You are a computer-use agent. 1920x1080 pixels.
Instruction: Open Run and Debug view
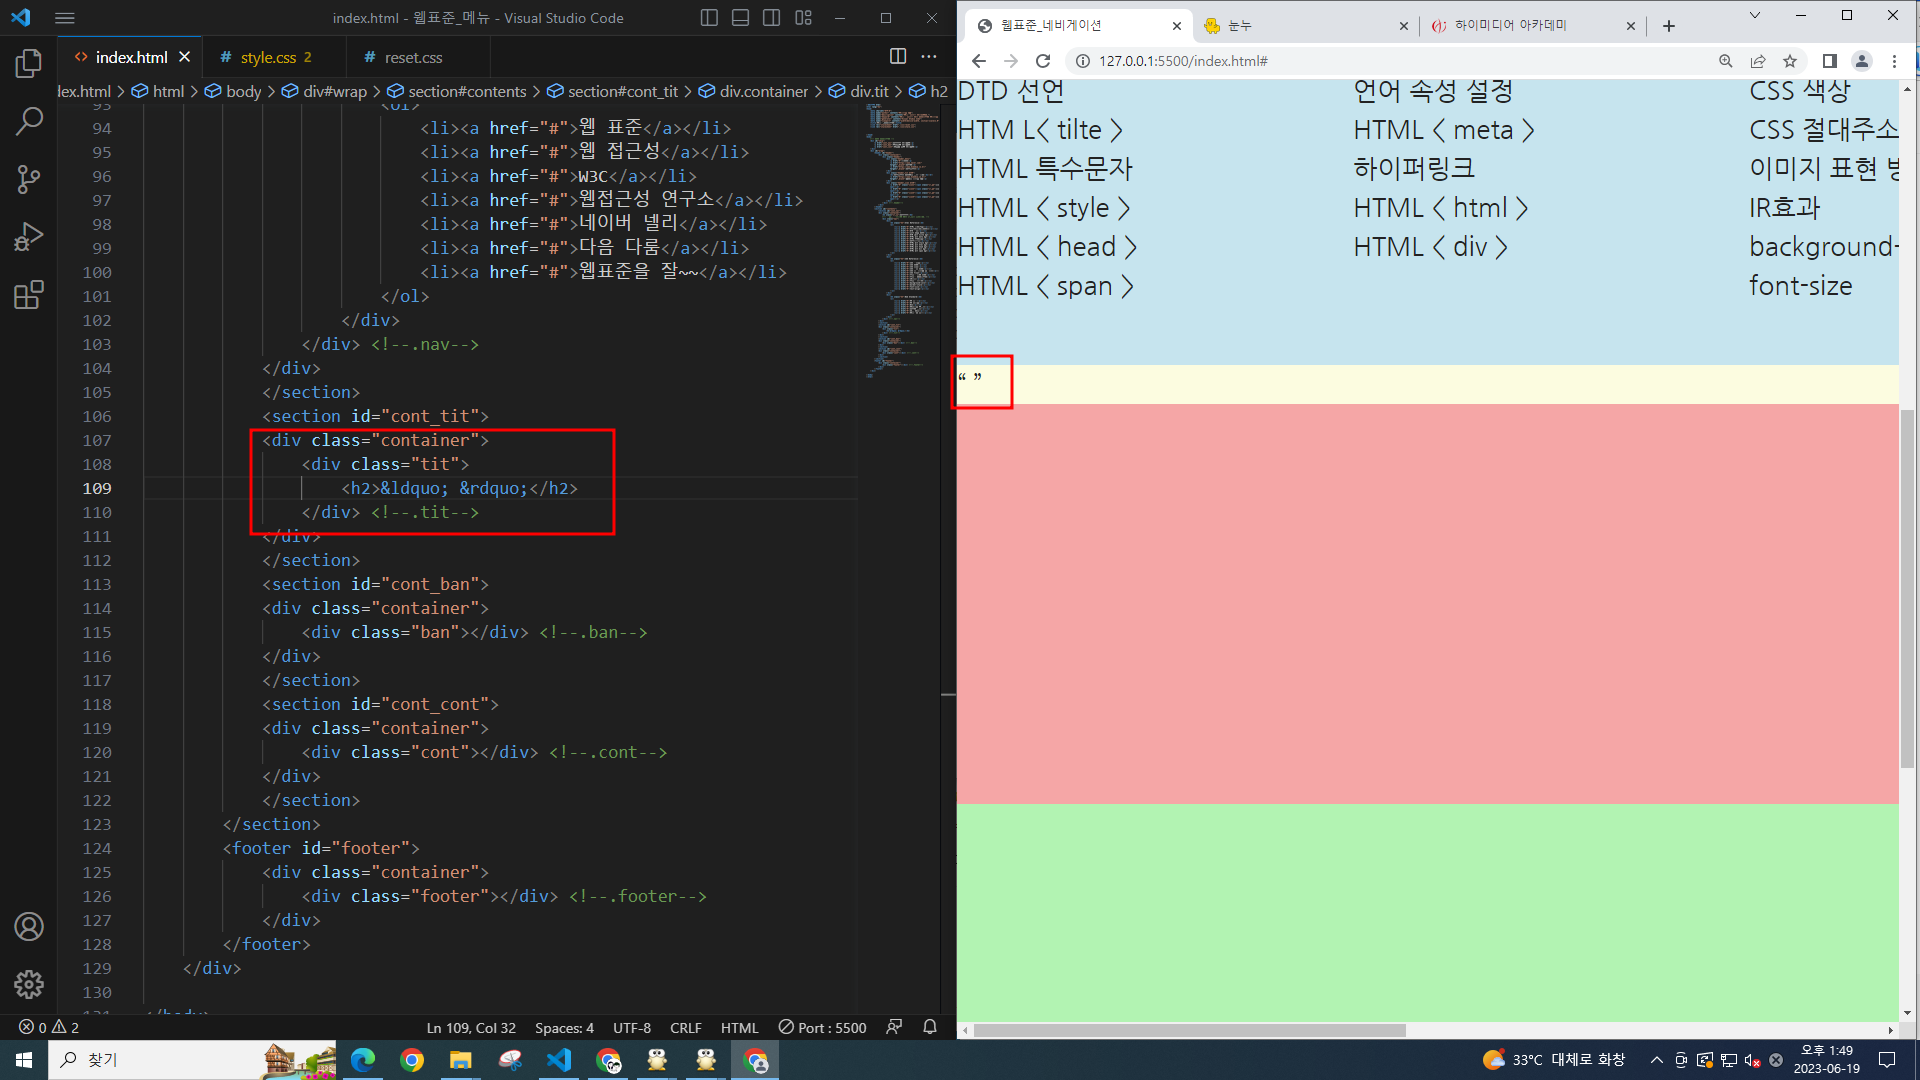tap(29, 237)
